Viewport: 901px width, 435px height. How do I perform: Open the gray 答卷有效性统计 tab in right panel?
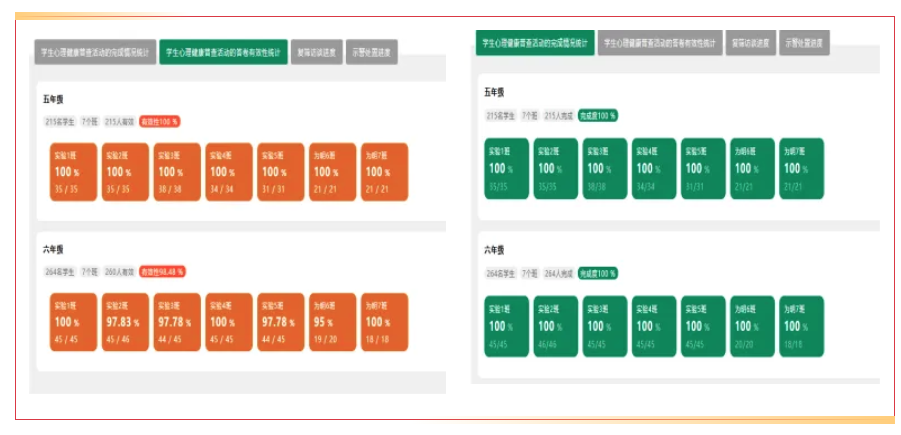pyautogui.click(x=659, y=43)
